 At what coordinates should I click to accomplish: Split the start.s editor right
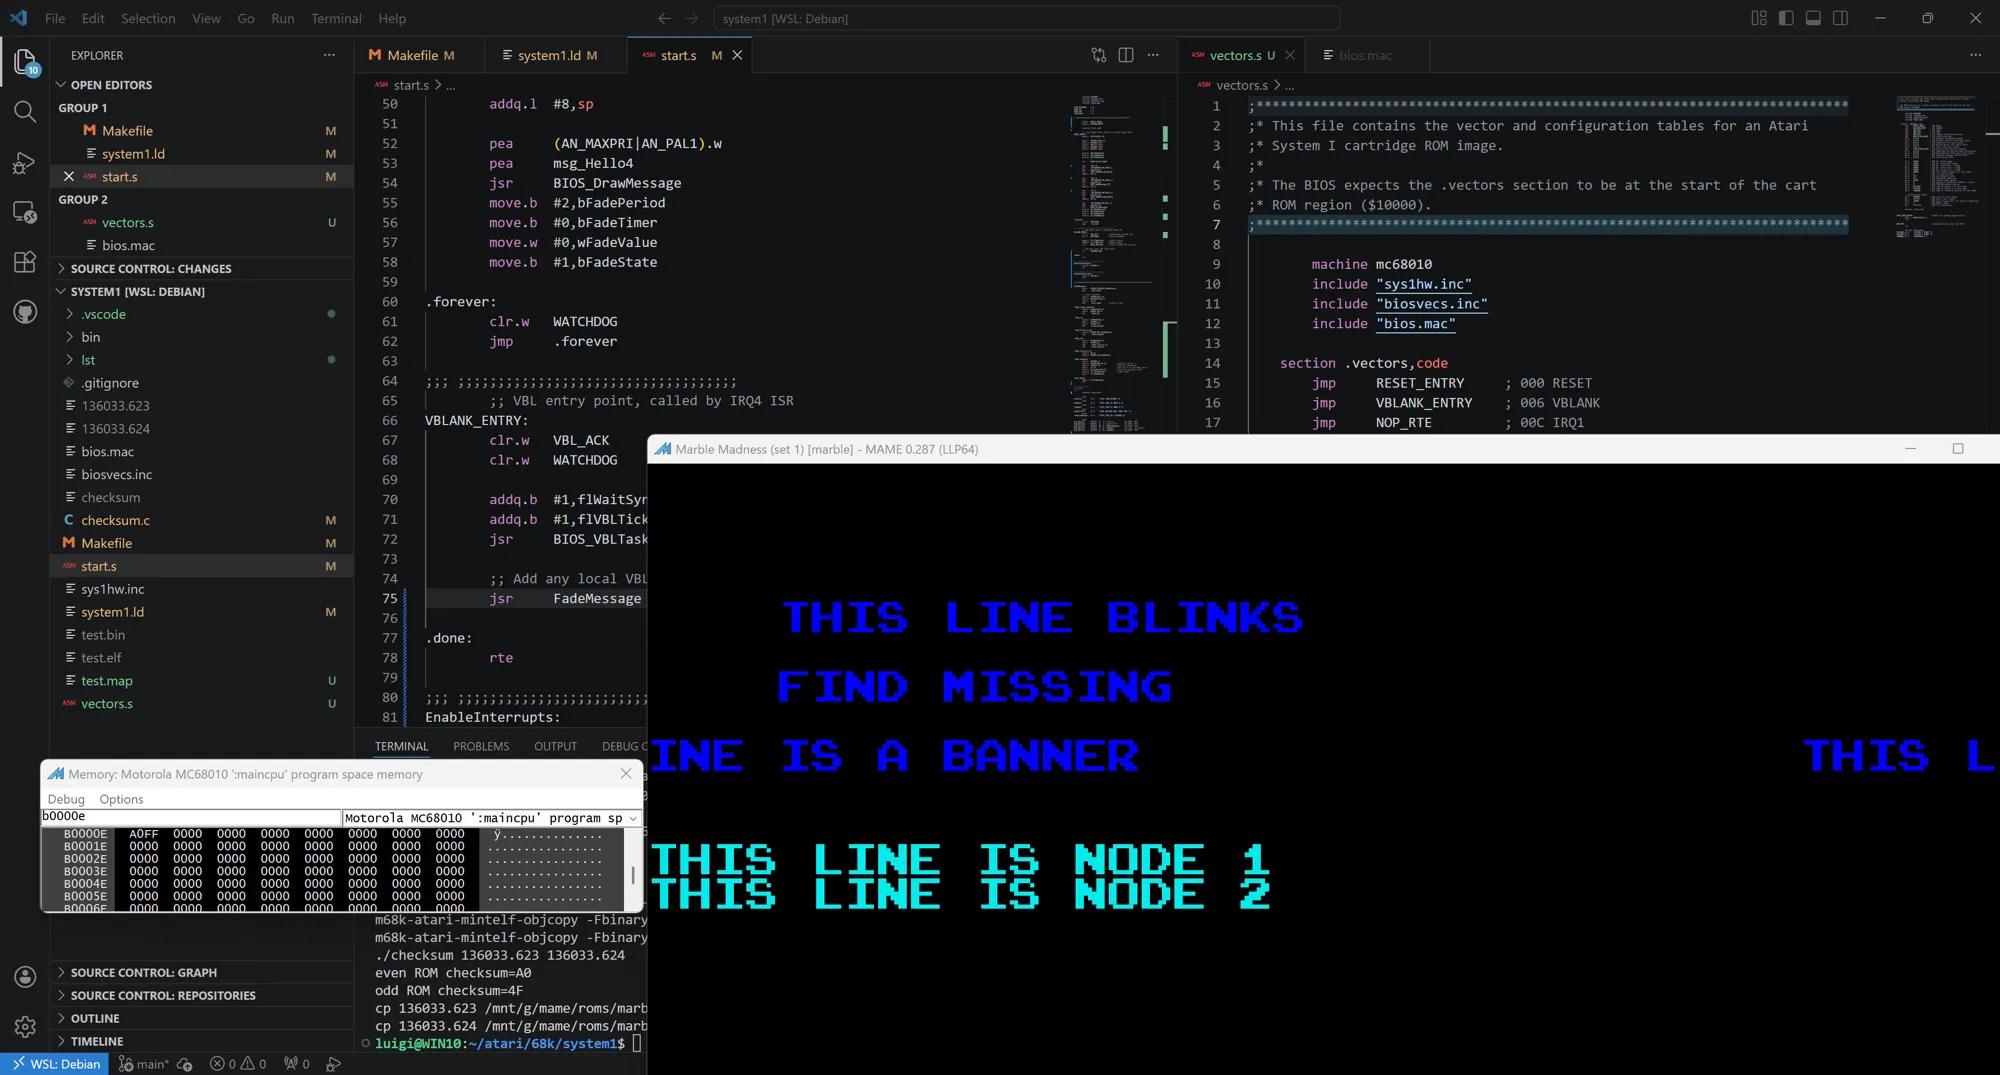click(x=1126, y=55)
